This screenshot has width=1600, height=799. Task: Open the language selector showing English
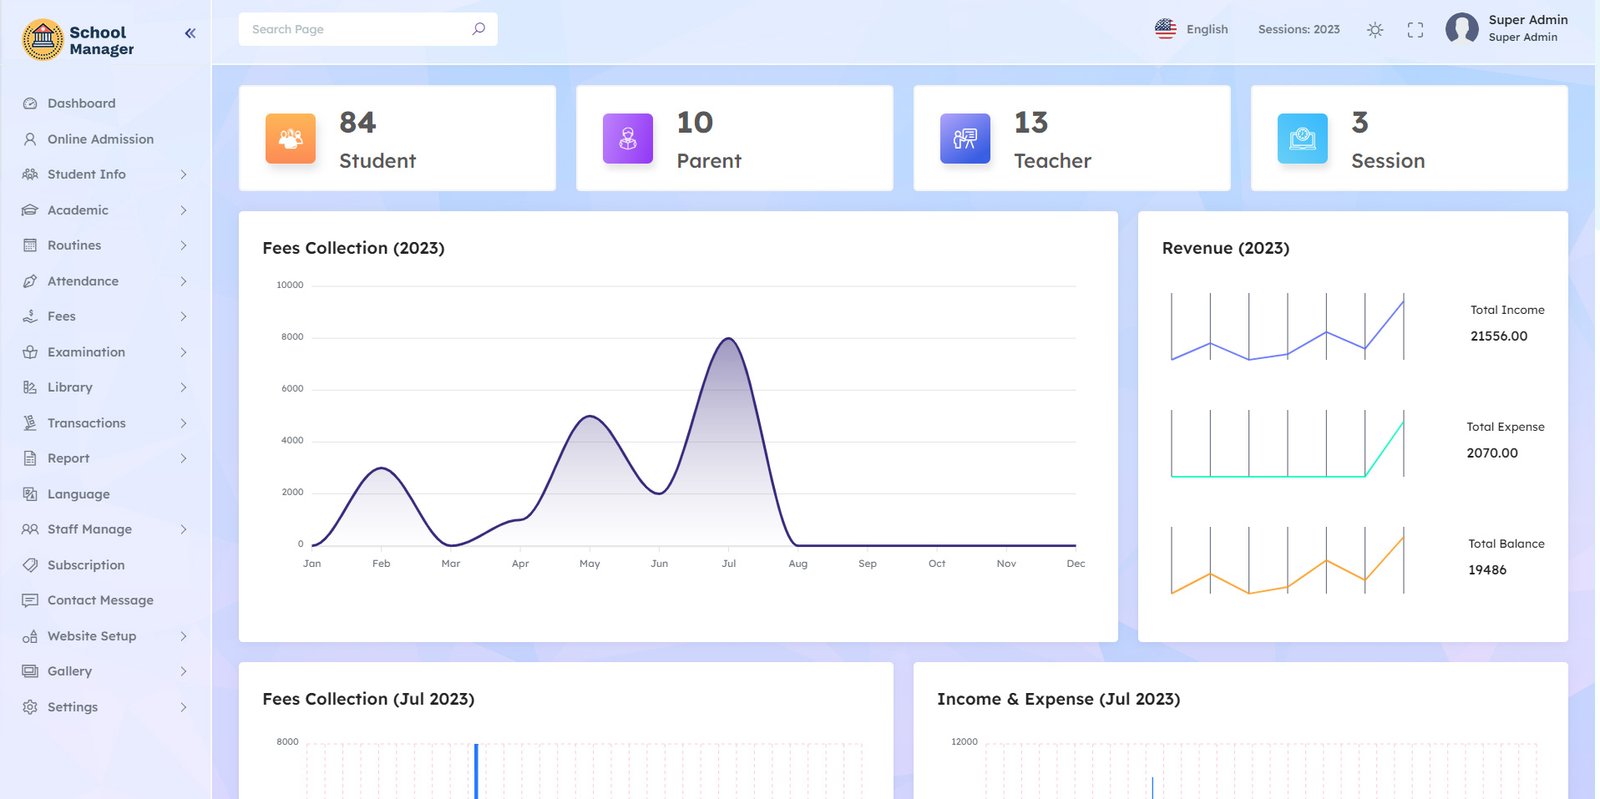coord(1191,29)
